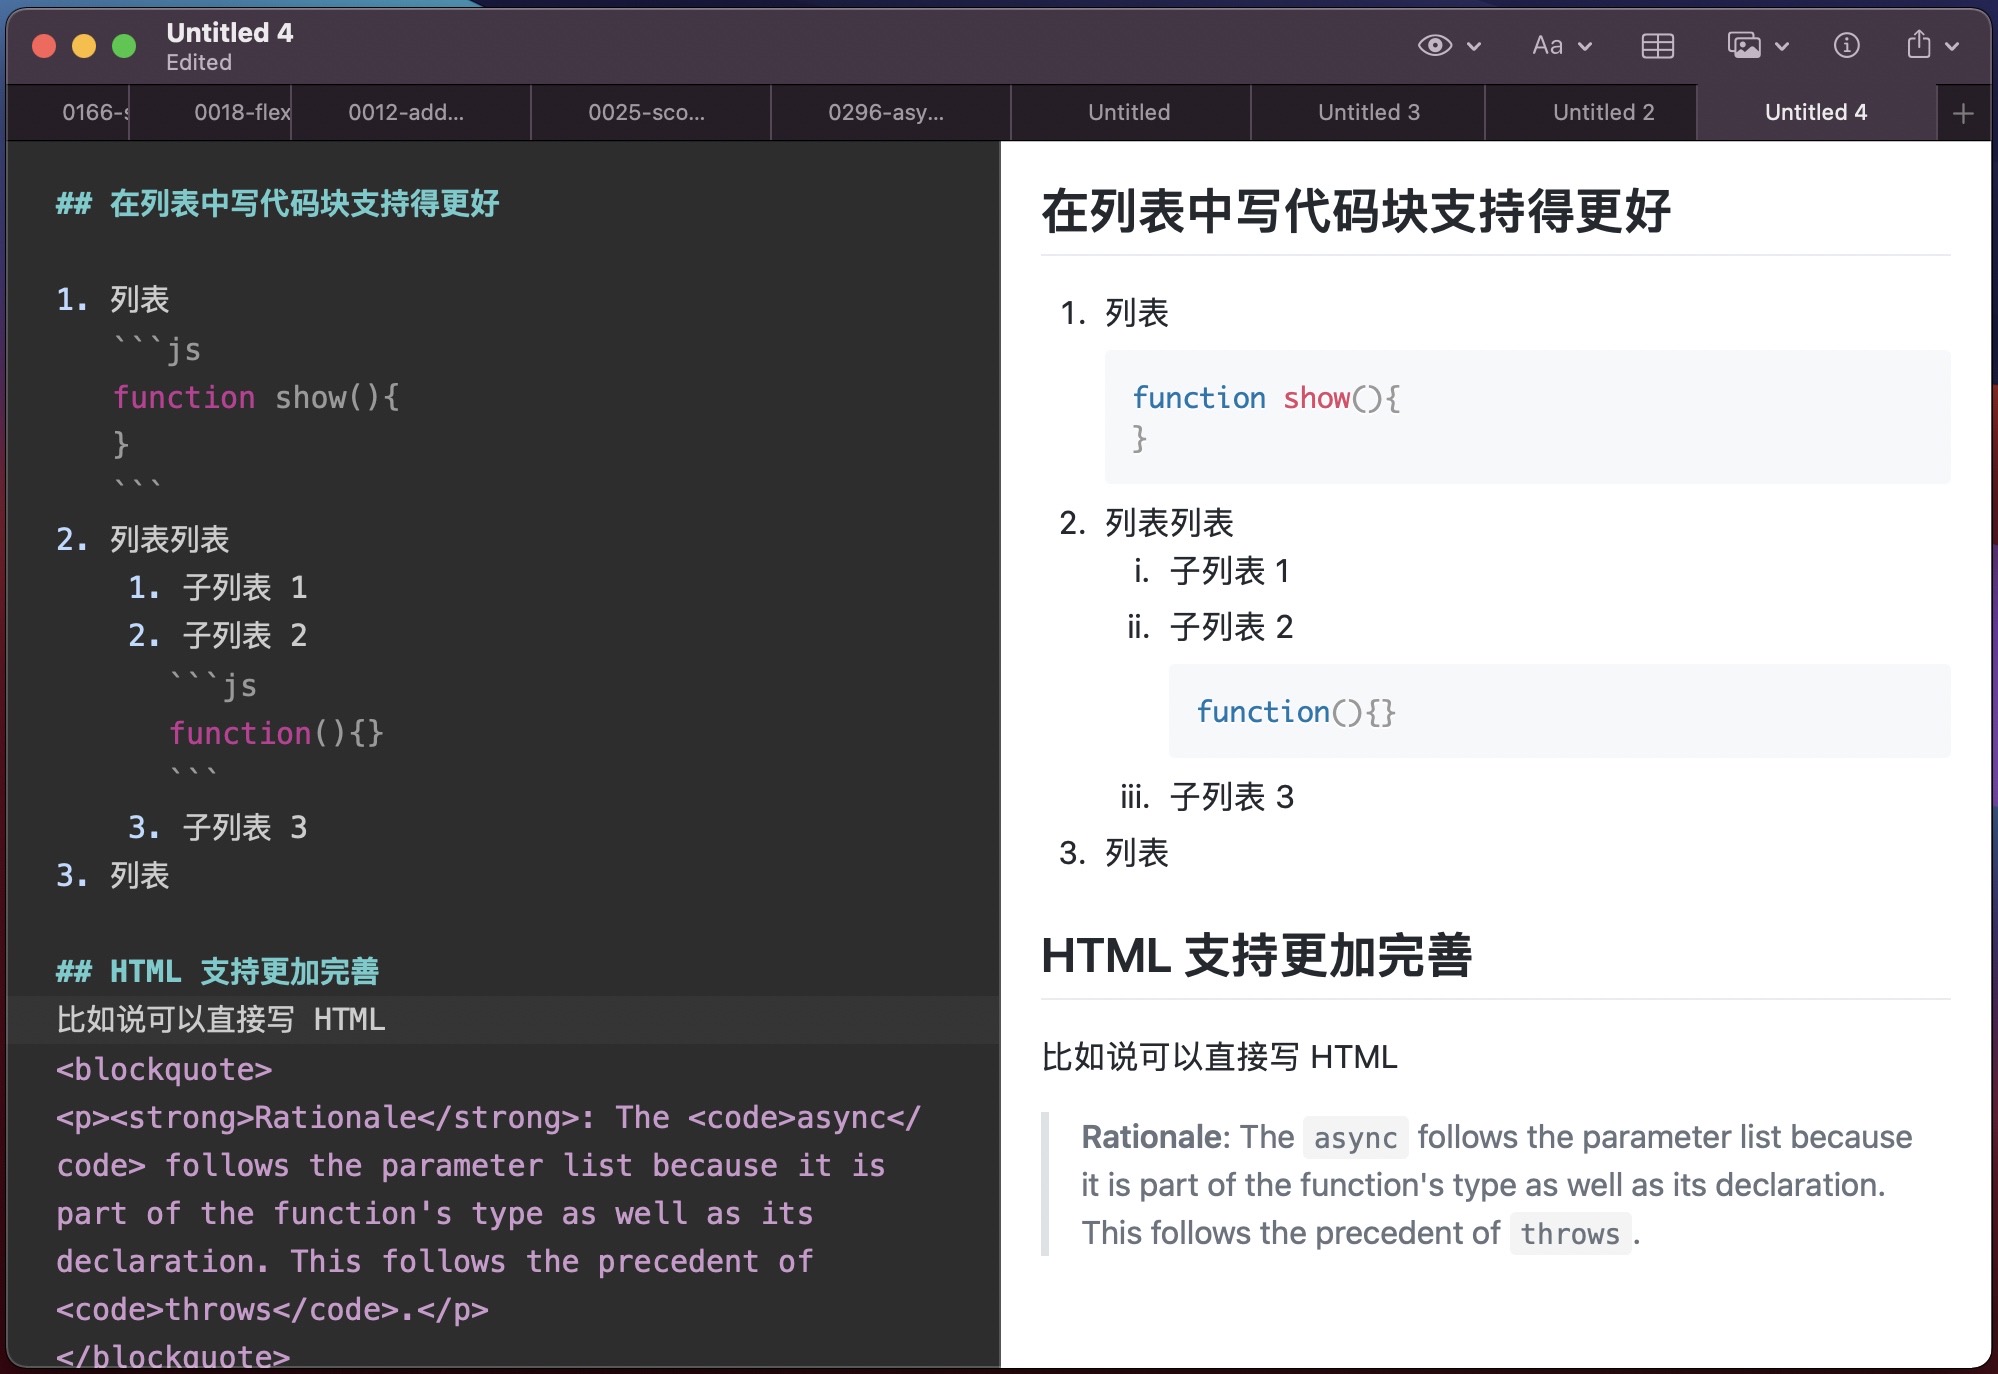Click the insert image icon
The height and width of the screenshot is (1374, 1998).
tap(1743, 46)
